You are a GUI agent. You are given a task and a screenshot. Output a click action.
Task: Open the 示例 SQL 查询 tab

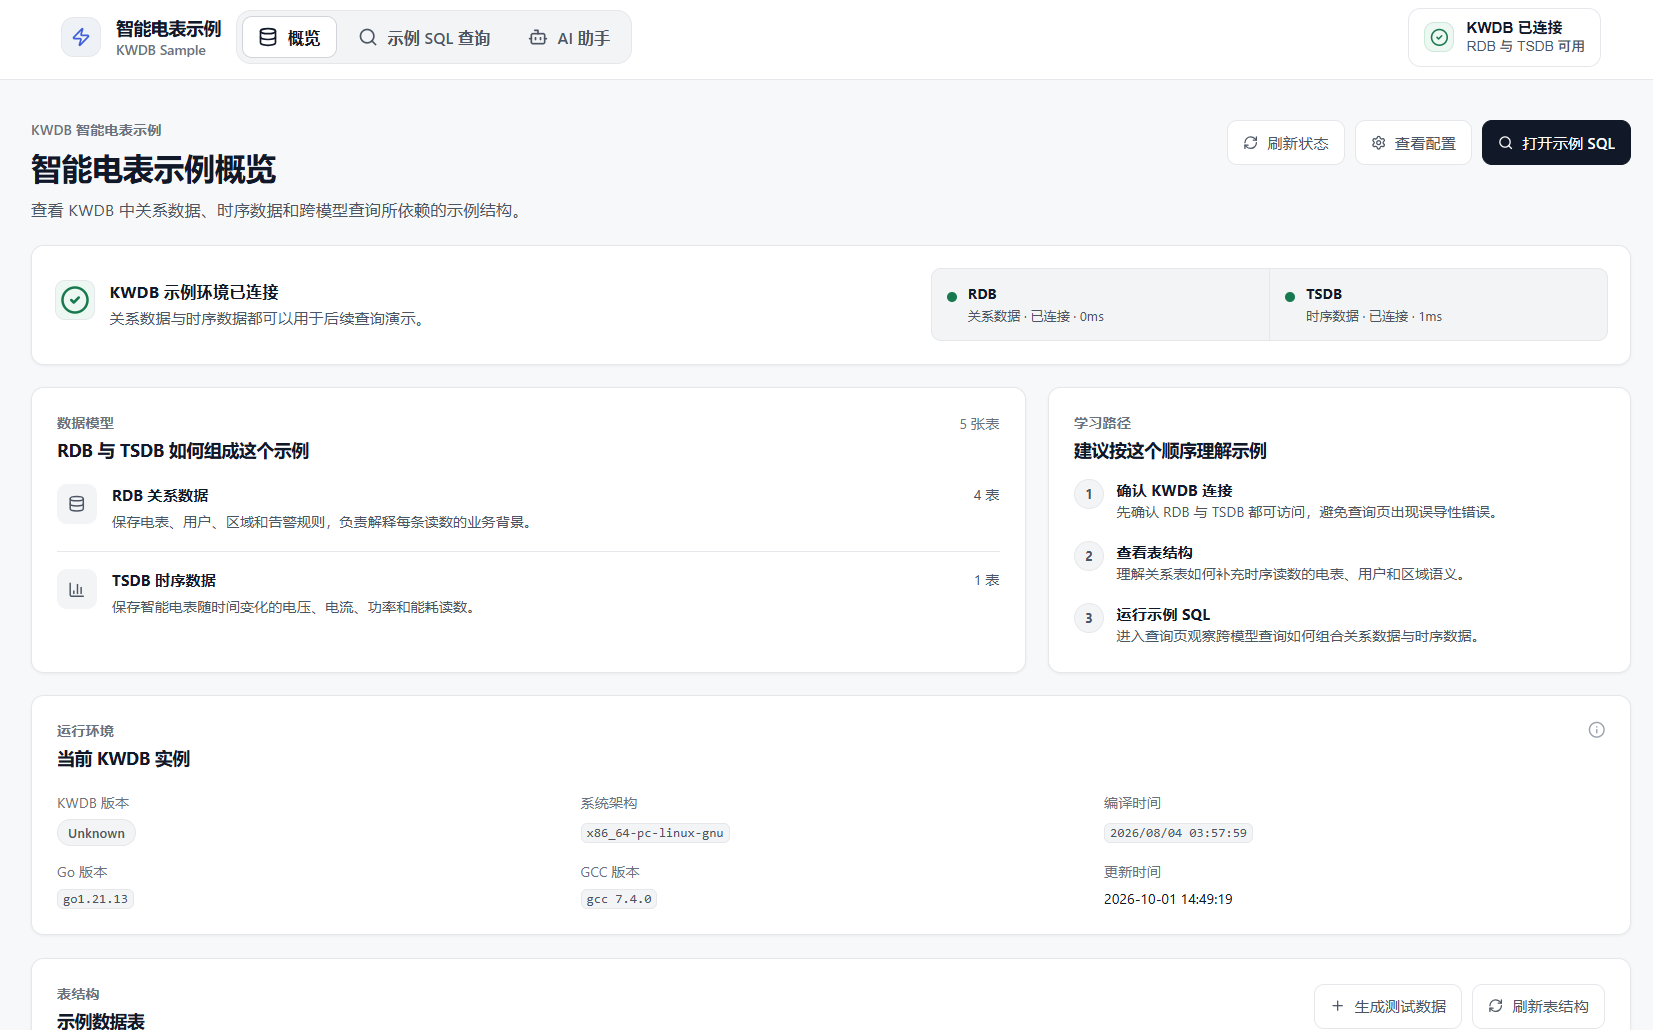(425, 38)
